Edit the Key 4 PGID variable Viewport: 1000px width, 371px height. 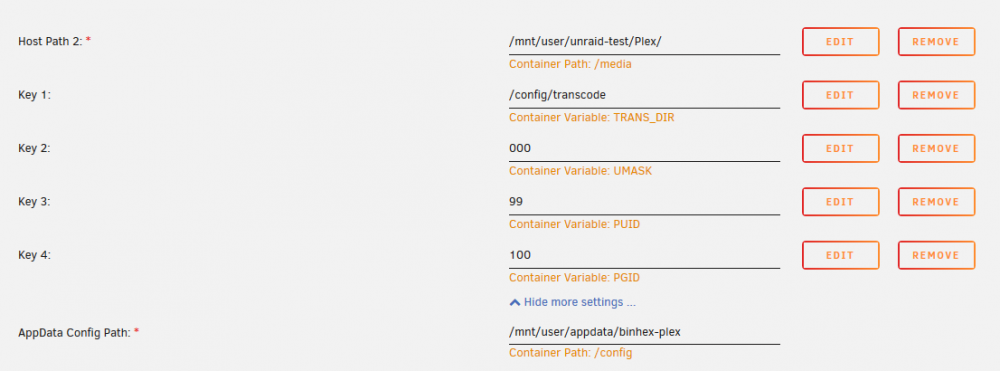click(x=840, y=255)
